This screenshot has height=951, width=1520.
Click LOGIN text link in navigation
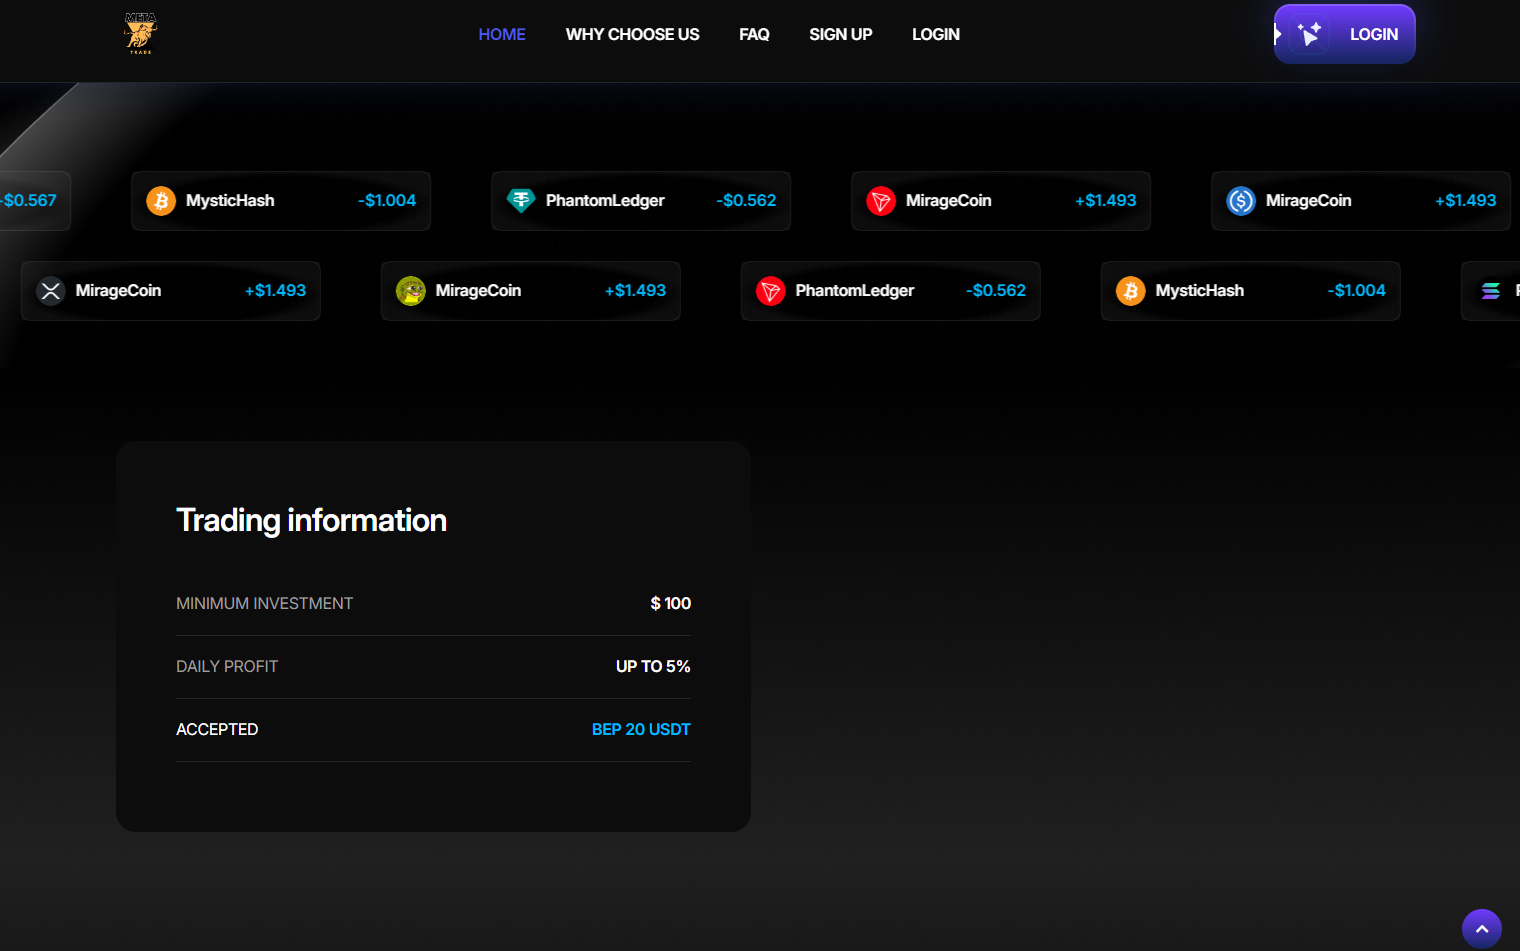[935, 34]
